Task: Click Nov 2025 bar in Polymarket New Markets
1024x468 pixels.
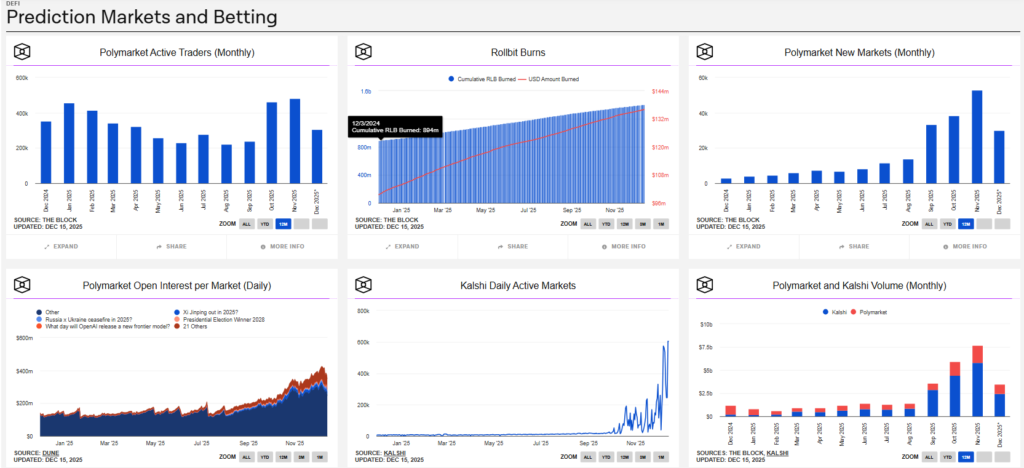Action: pyautogui.click(x=977, y=136)
